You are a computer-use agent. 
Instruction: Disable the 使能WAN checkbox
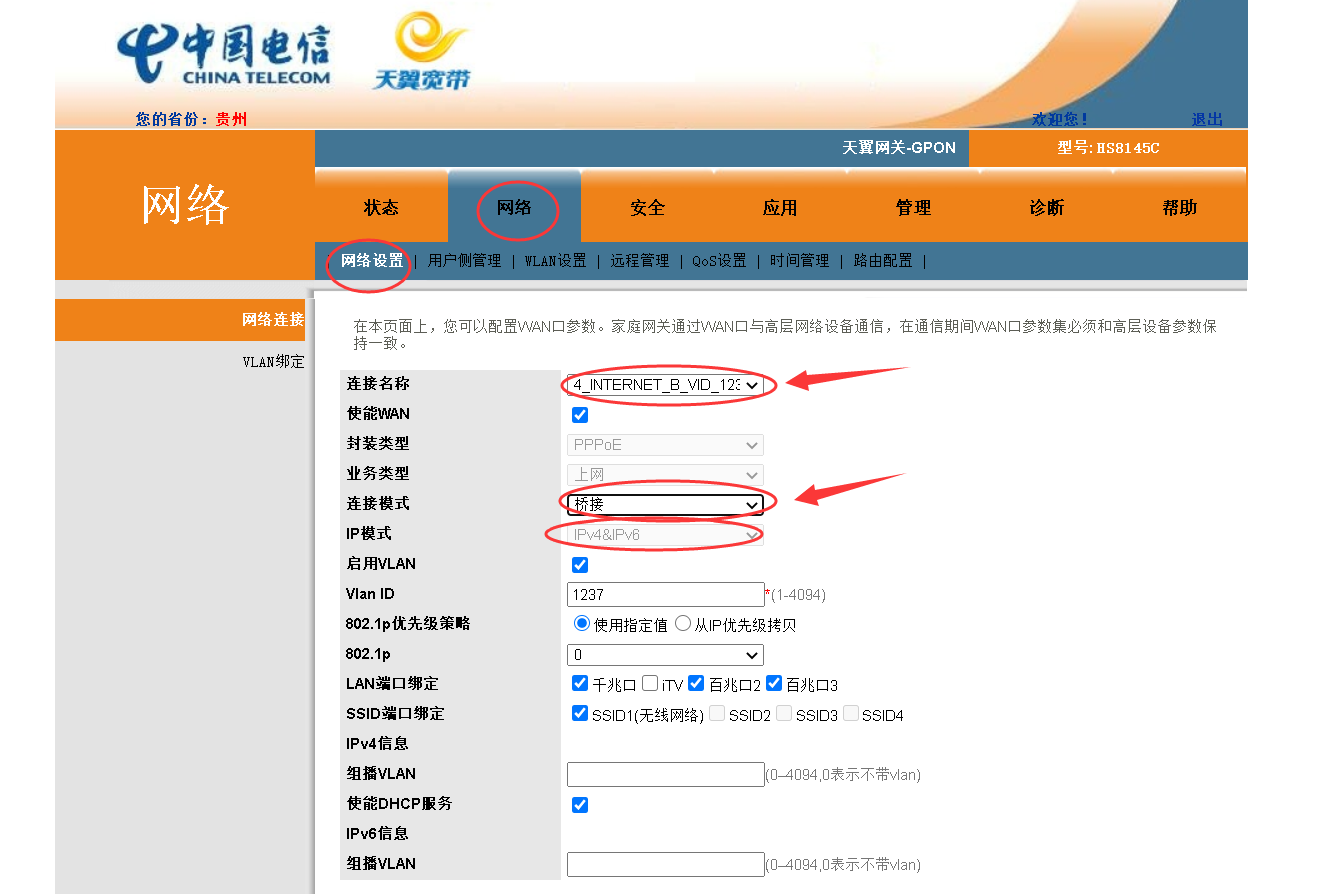tap(579, 413)
